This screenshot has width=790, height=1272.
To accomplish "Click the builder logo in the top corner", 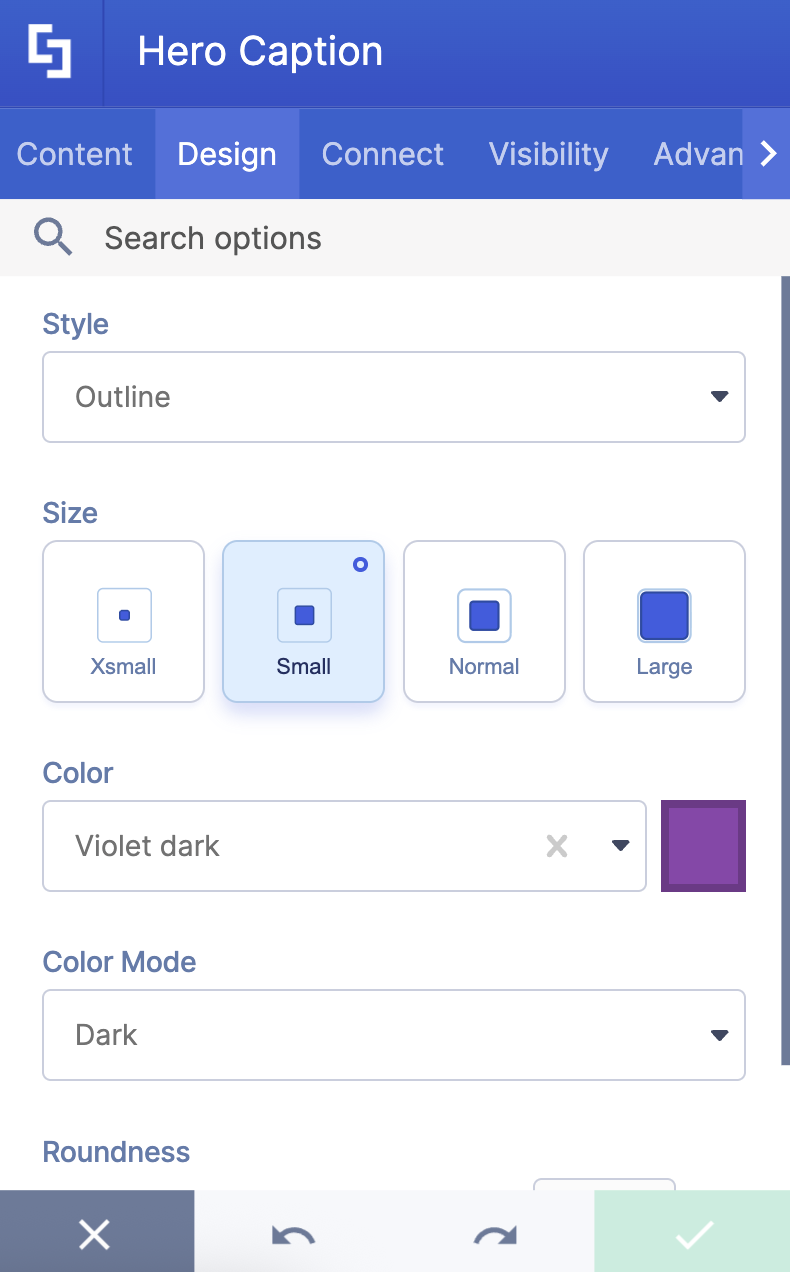I will [x=51, y=51].
